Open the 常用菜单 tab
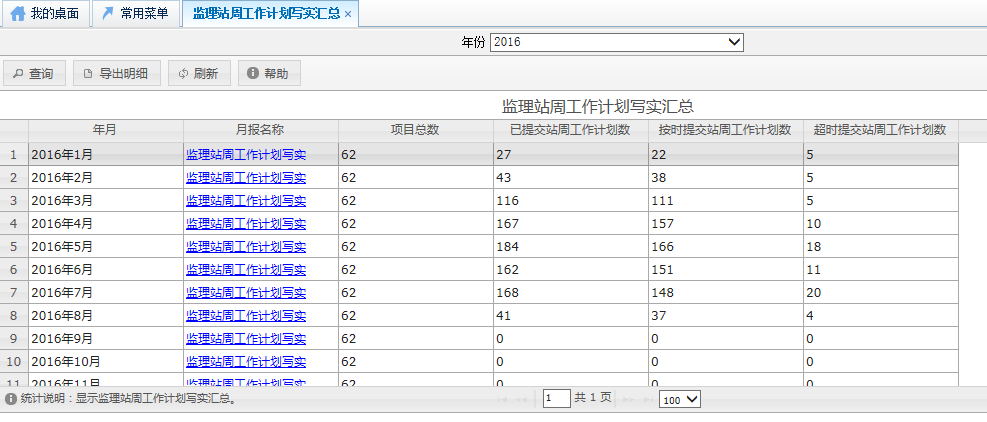Viewport: 987px width, 422px height. (x=135, y=14)
